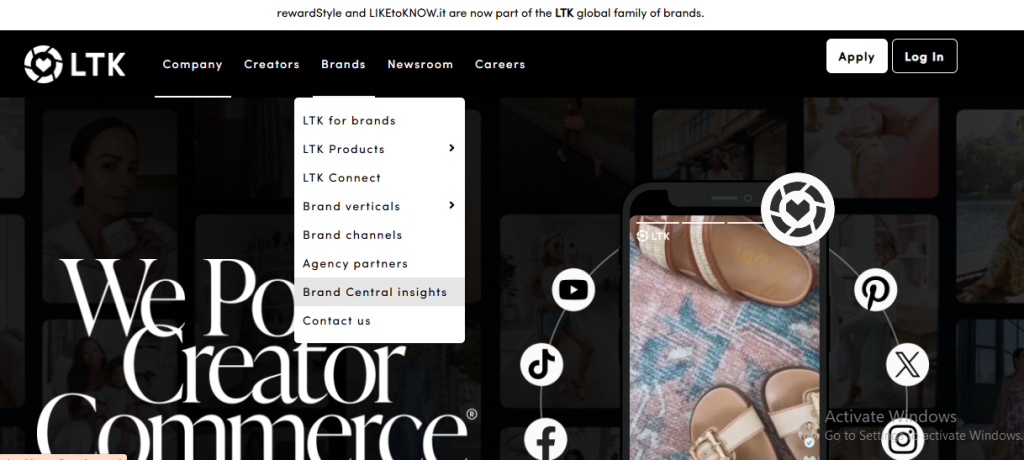Image resolution: width=1024 pixels, height=460 pixels.
Task: Click the Facebook icon circle
Action: pos(546,438)
